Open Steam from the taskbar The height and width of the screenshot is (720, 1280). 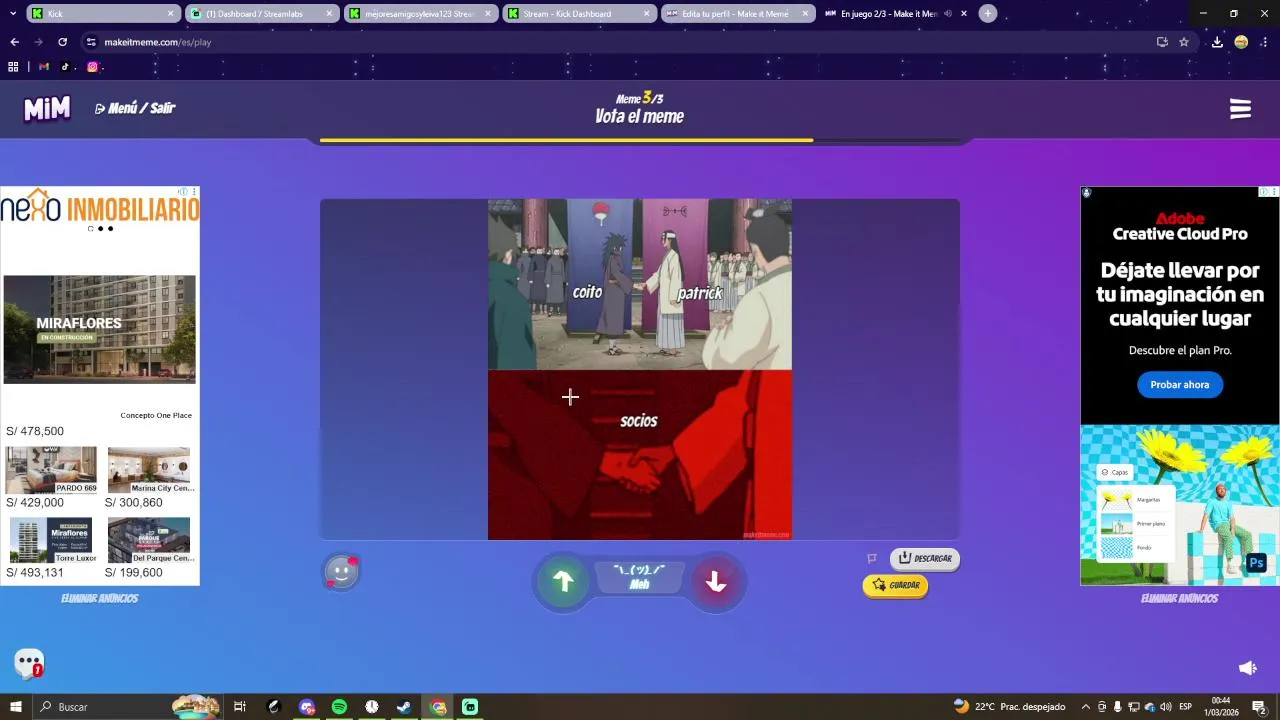[404, 707]
